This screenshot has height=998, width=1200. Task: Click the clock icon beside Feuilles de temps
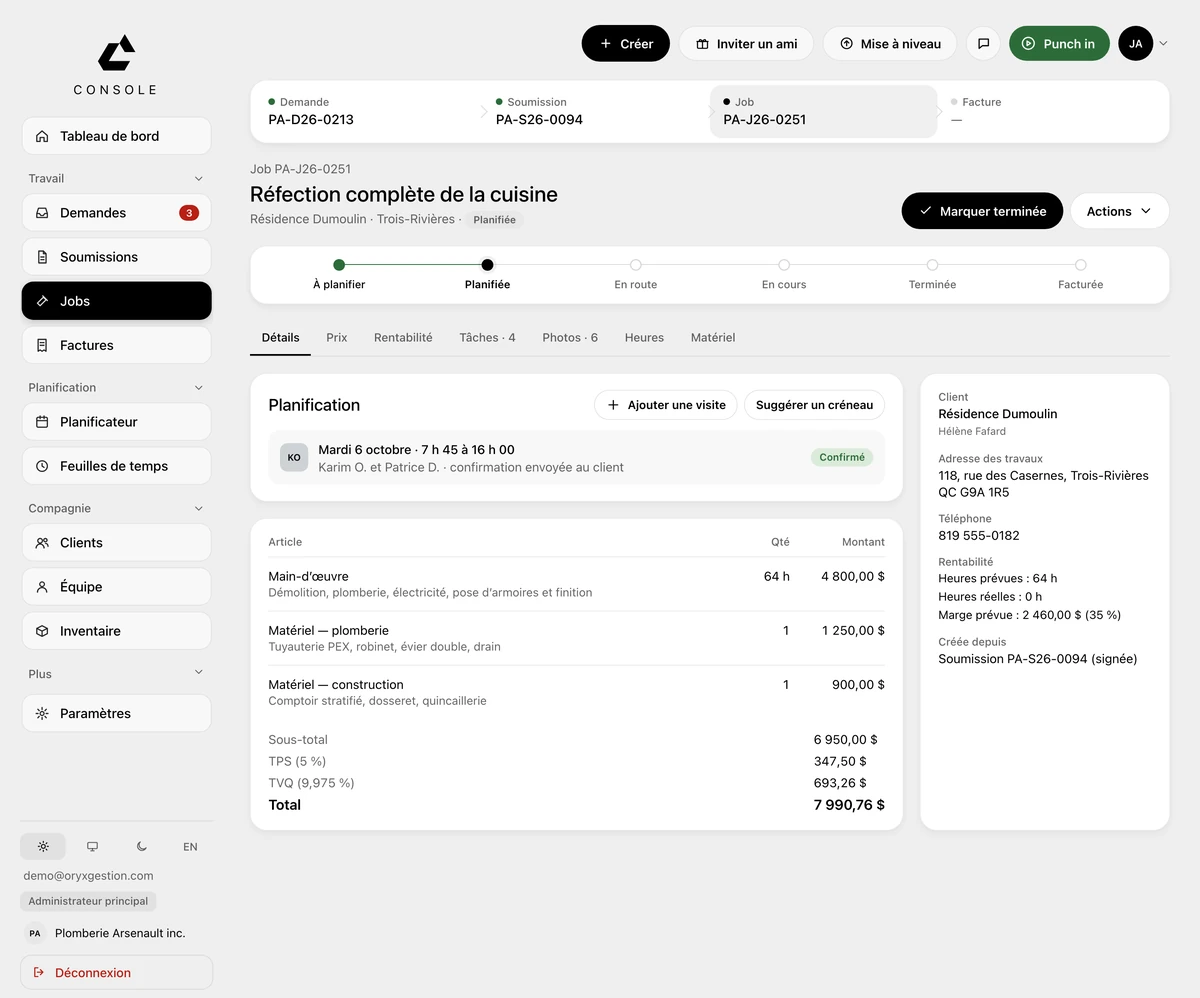(x=42, y=466)
